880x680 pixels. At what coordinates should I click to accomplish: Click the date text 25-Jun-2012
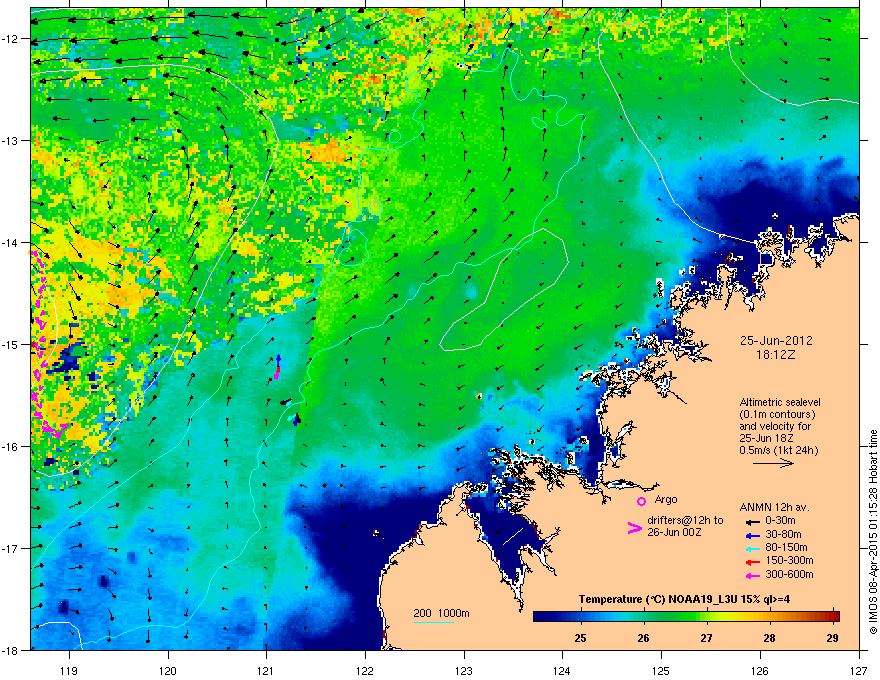coord(776,341)
